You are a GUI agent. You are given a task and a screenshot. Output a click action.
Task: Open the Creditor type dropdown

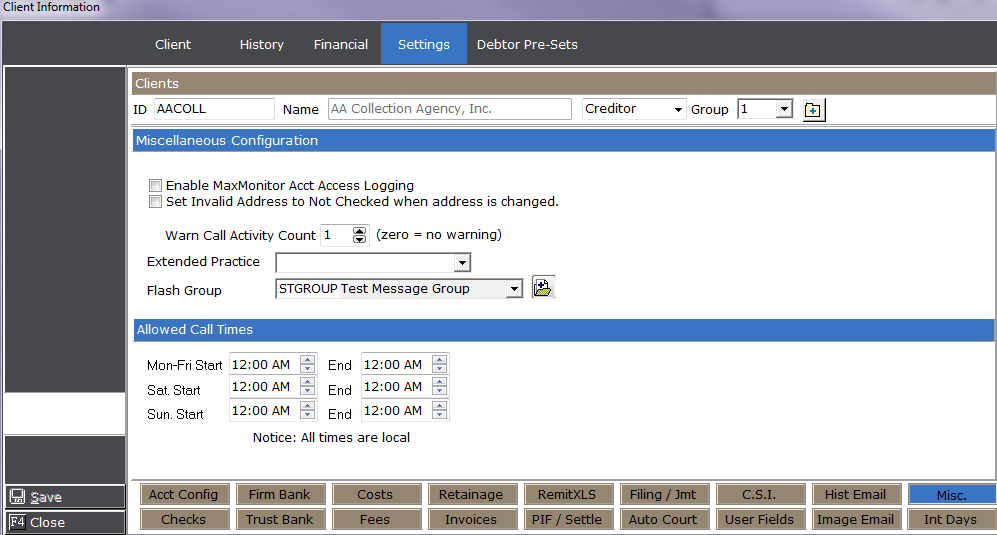click(679, 110)
